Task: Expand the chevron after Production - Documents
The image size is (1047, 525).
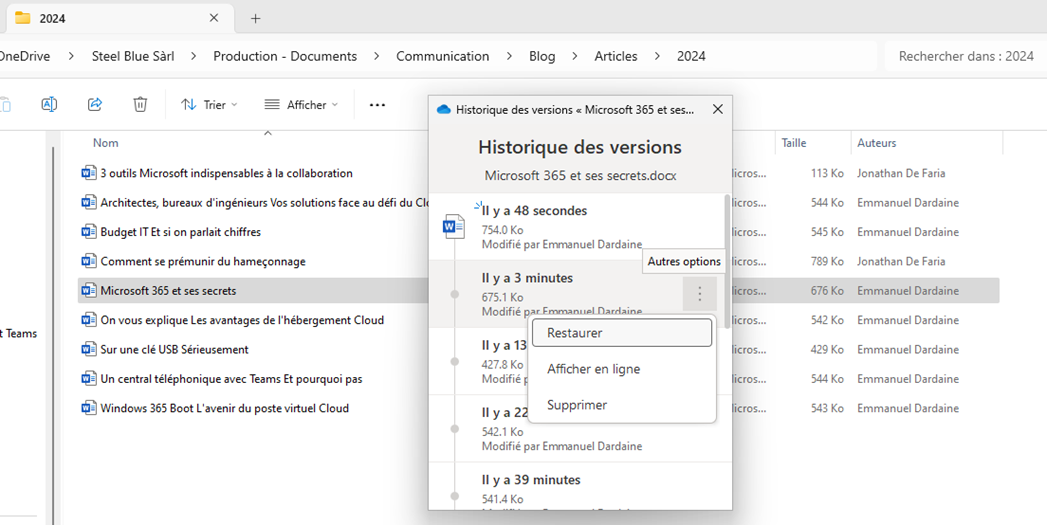Action: 377,56
